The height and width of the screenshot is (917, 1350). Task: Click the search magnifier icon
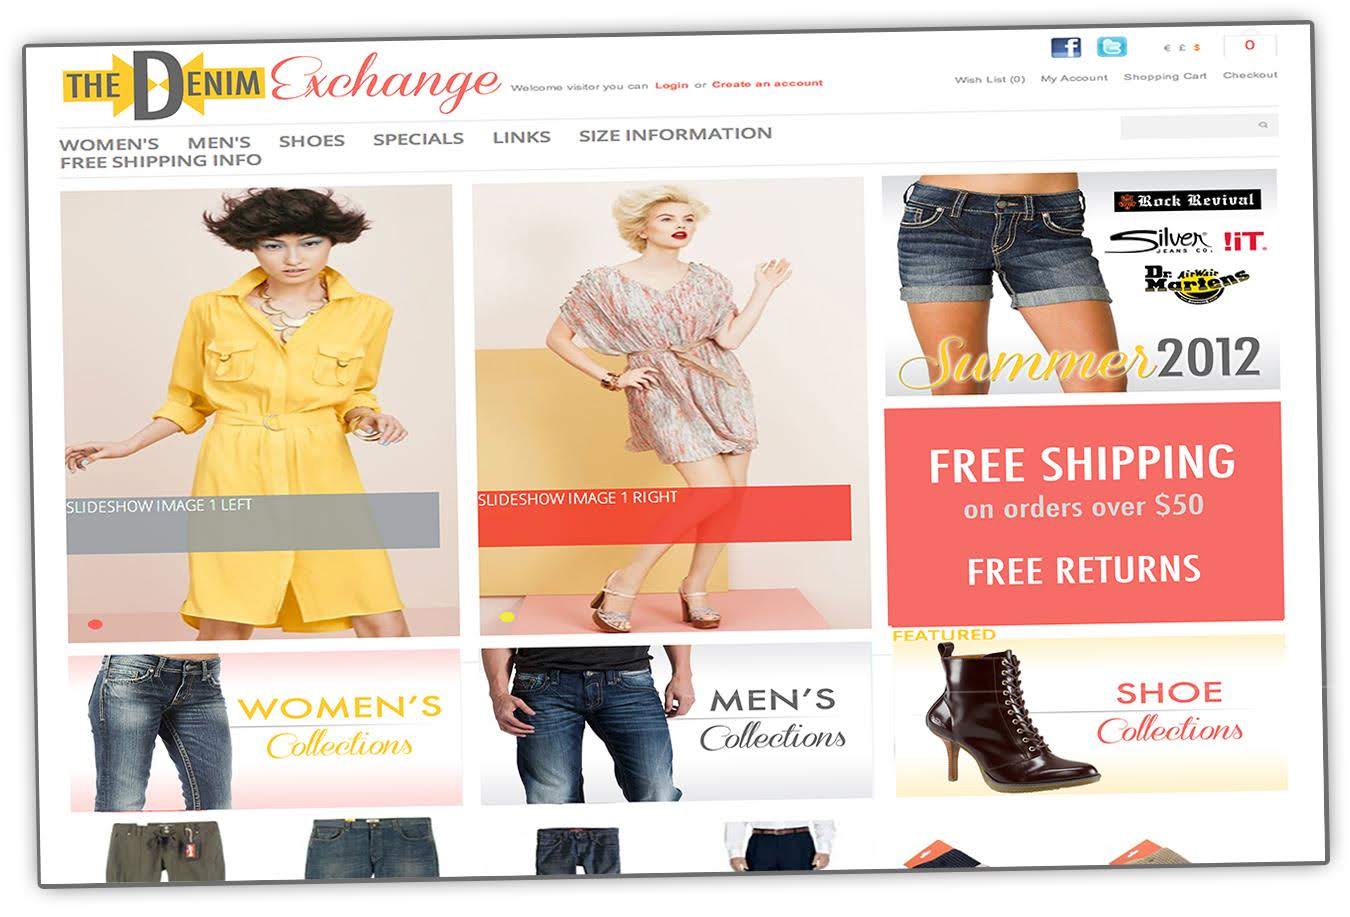1263,126
